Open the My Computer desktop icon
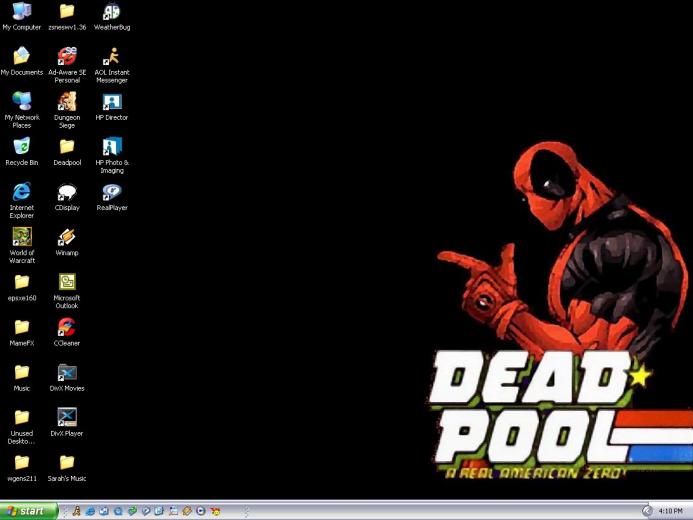 21,16
